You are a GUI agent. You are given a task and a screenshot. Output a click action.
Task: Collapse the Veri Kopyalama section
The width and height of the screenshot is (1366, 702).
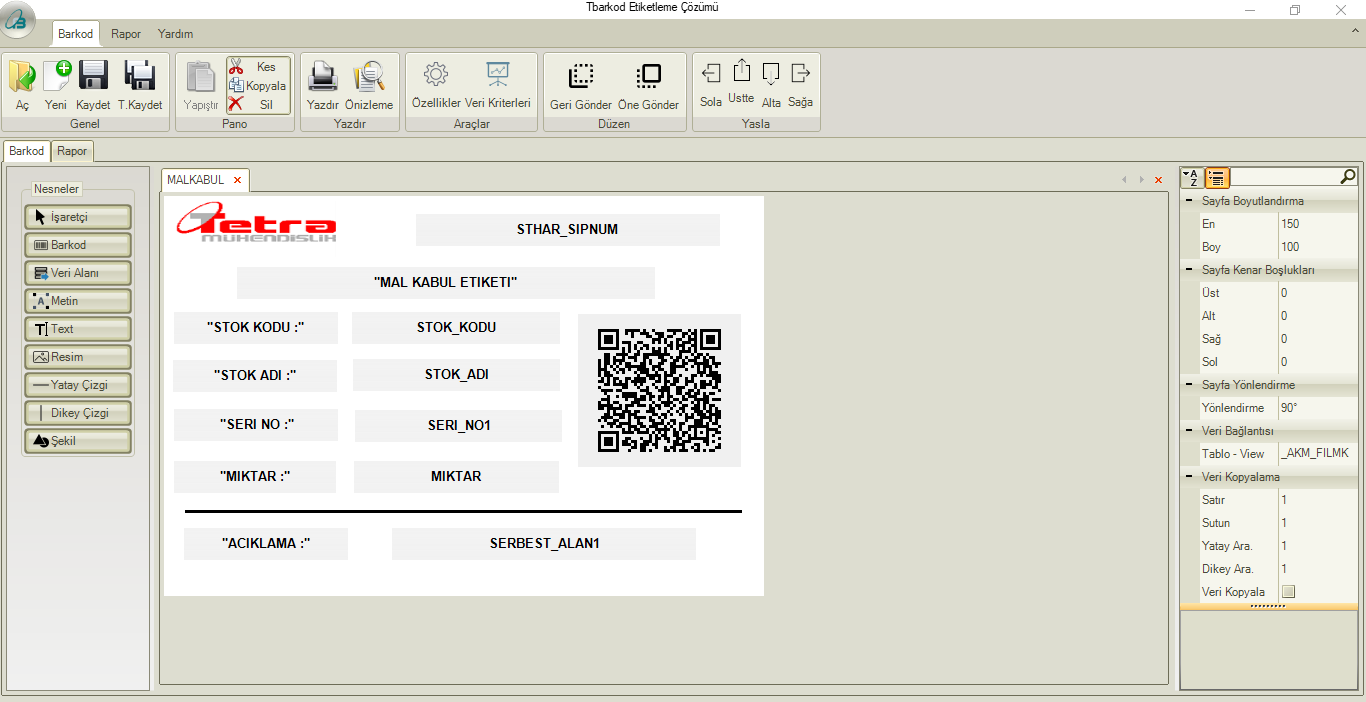1189,477
